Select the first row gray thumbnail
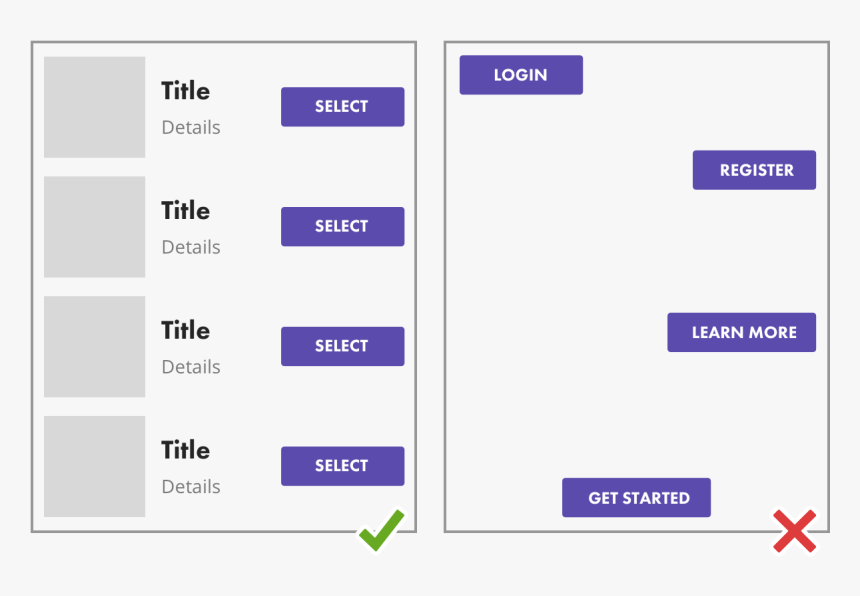 point(95,107)
